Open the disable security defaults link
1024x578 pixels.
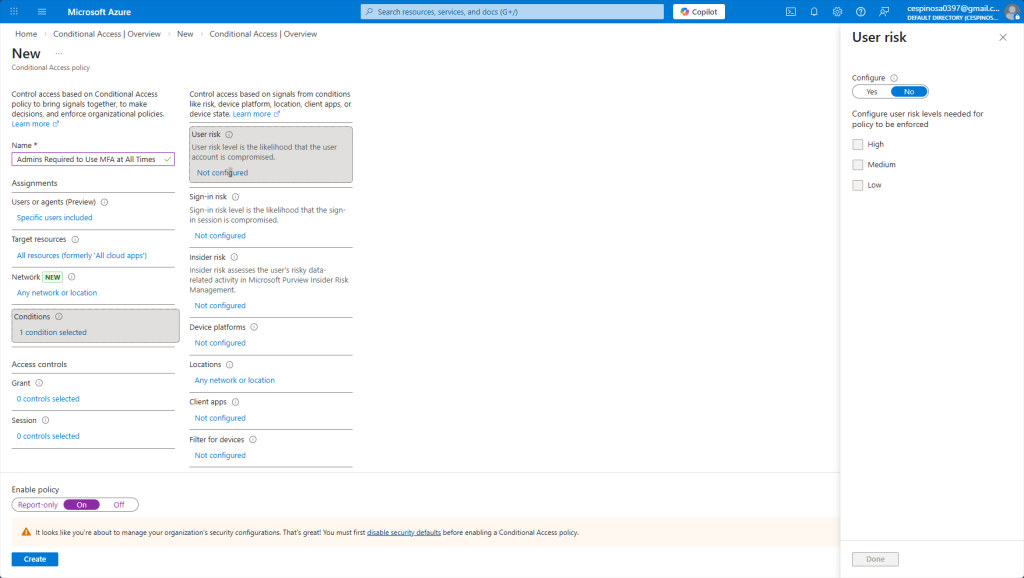point(403,533)
